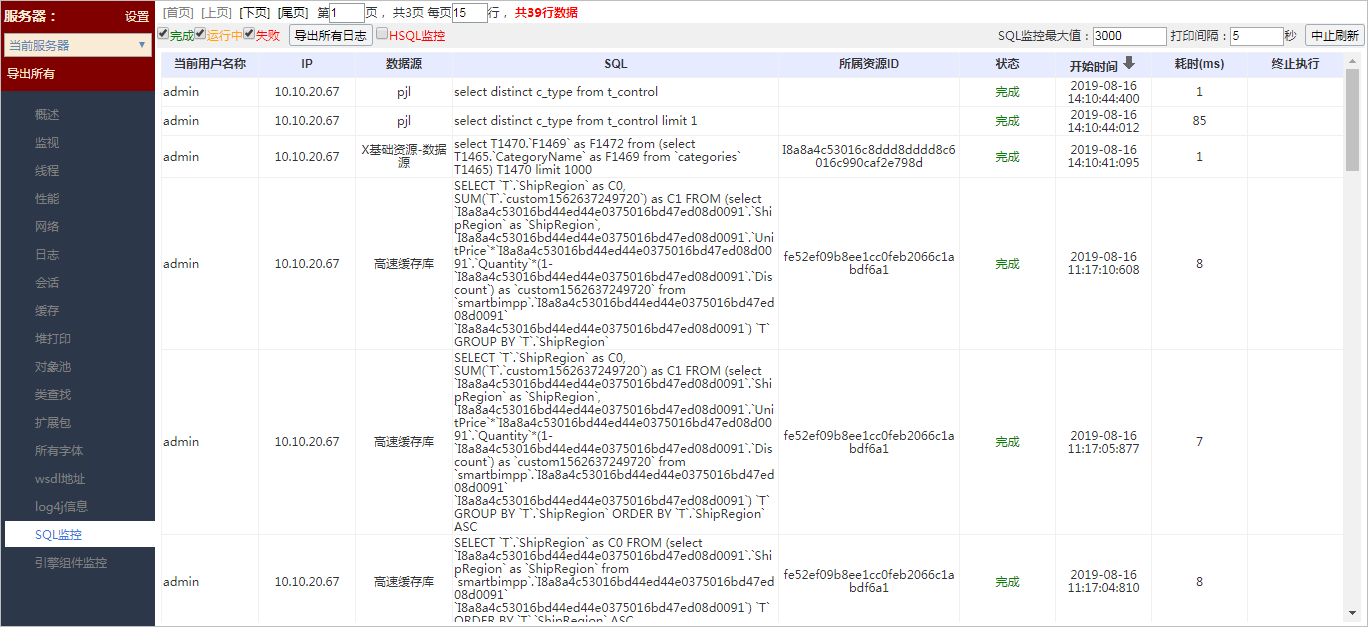Open the 所有字体 menu item
This screenshot has width=1368, height=627.
click(x=59, y=450)
